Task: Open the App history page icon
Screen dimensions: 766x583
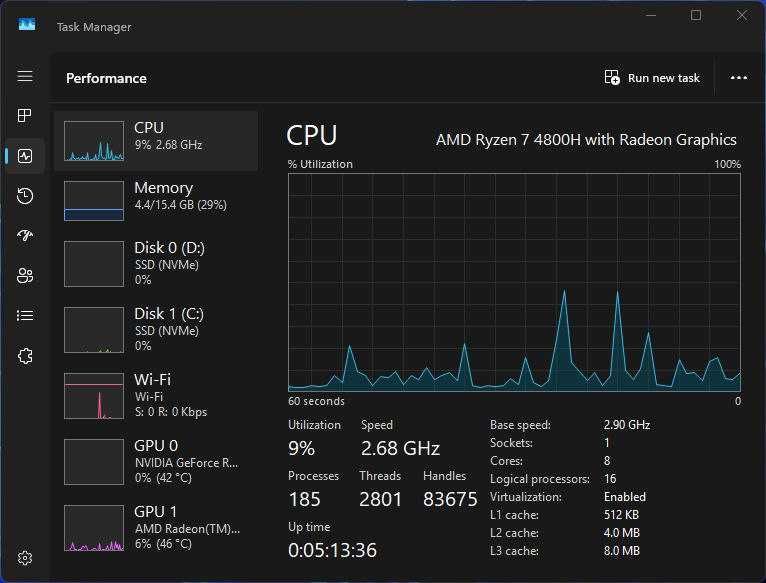Action: click(x=25, y=196)
